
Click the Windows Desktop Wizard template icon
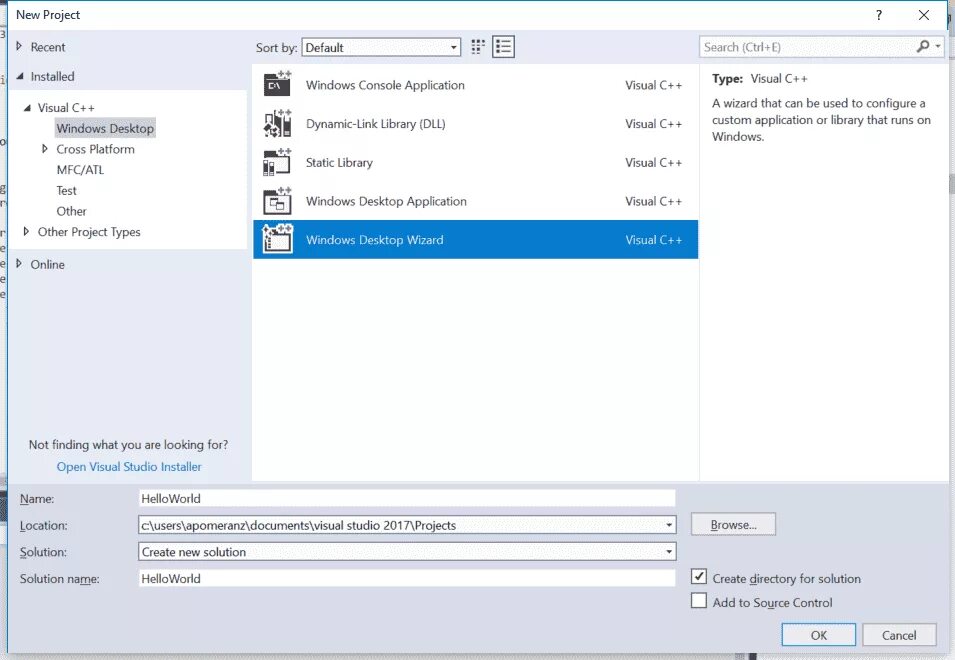(x=277, y=239)
